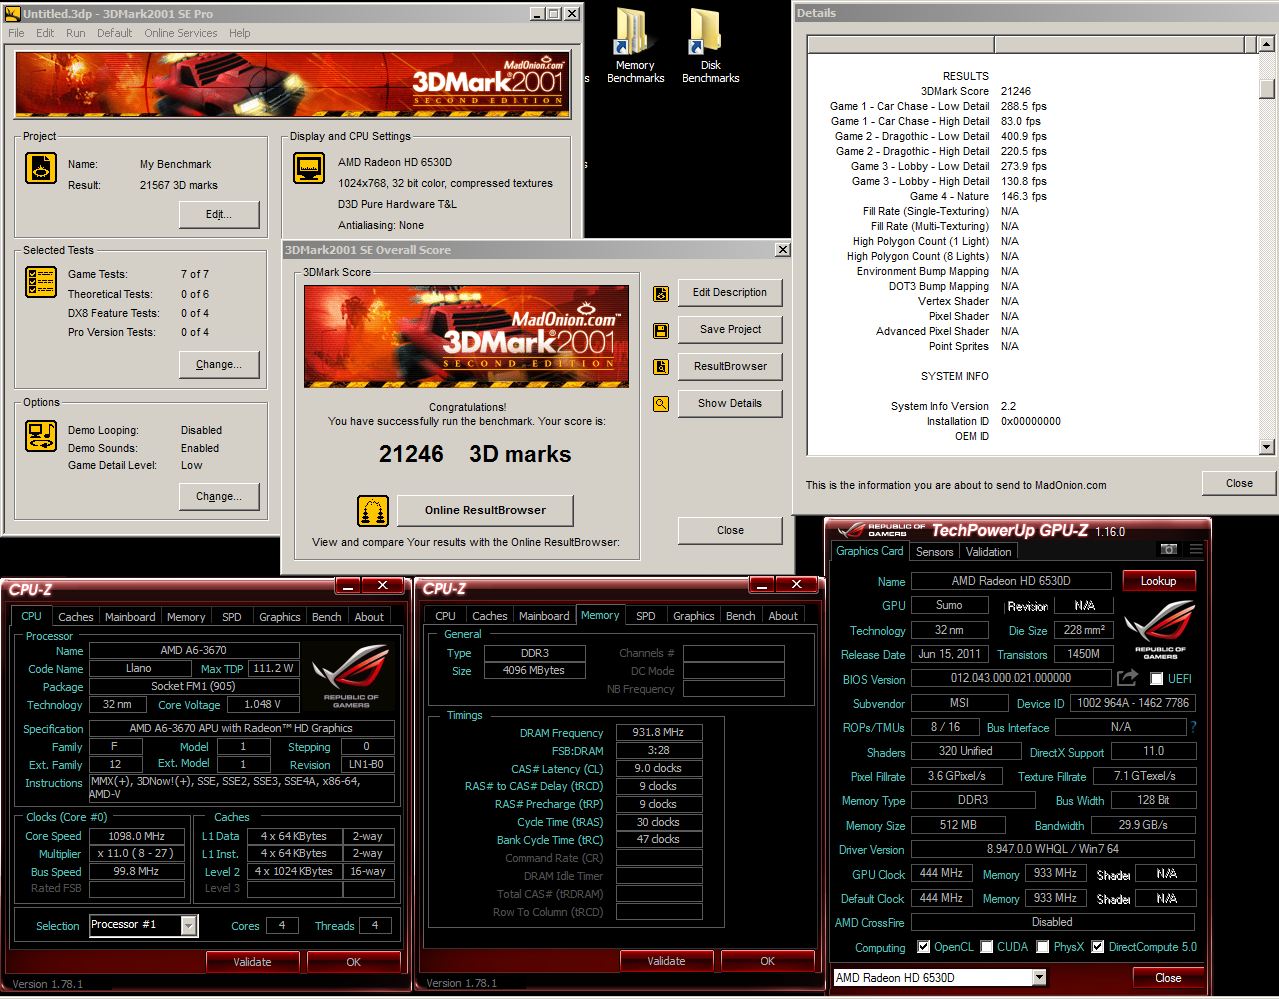Open Graphics tab in CPU-Z CPU window
Screen dimensions: 1279x999
coord(280,617)
